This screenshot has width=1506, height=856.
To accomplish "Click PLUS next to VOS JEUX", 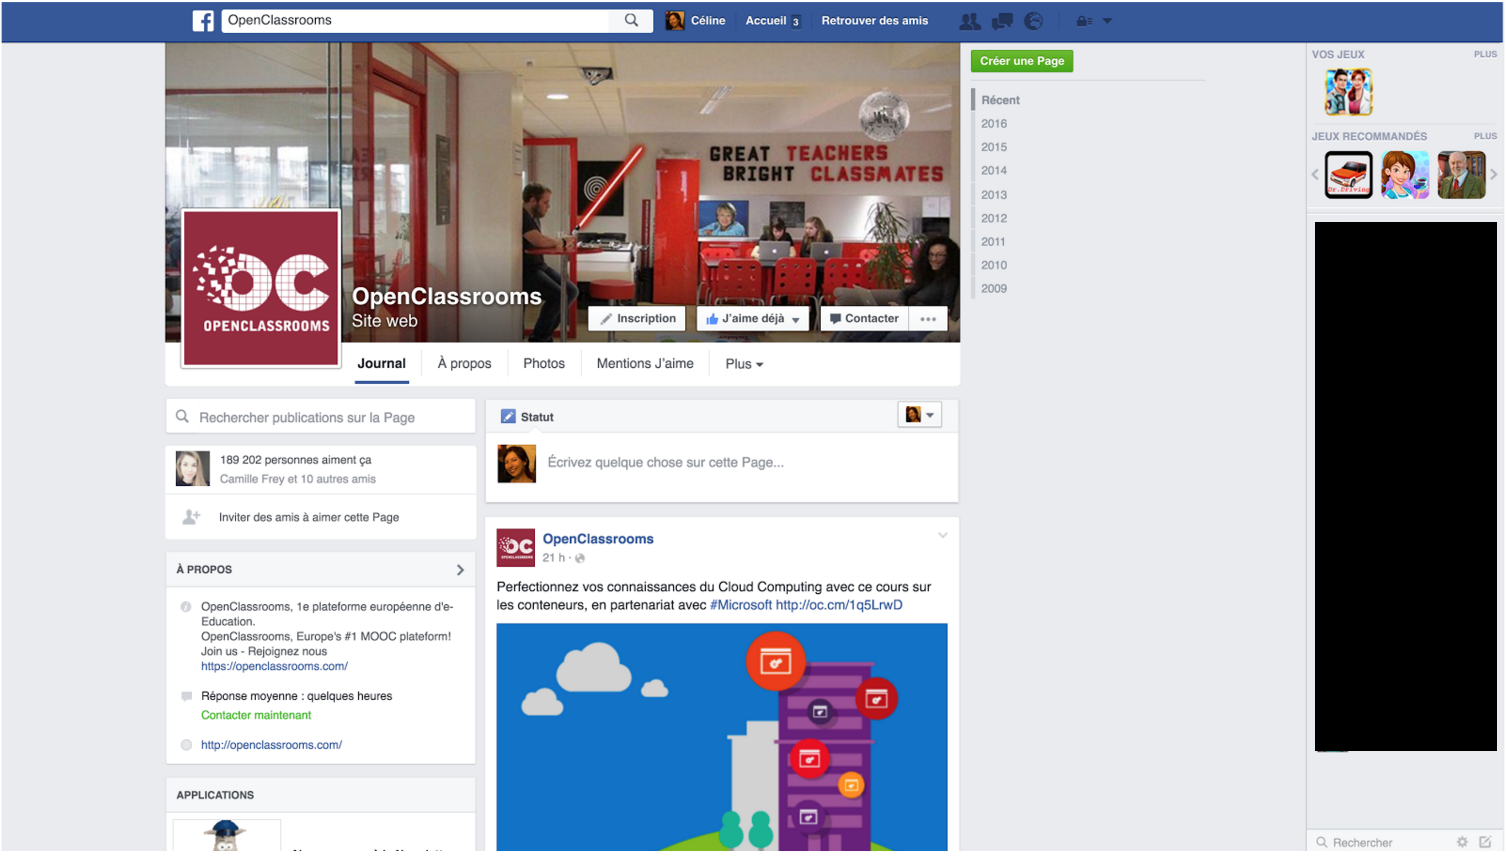I will point(1485,54).
